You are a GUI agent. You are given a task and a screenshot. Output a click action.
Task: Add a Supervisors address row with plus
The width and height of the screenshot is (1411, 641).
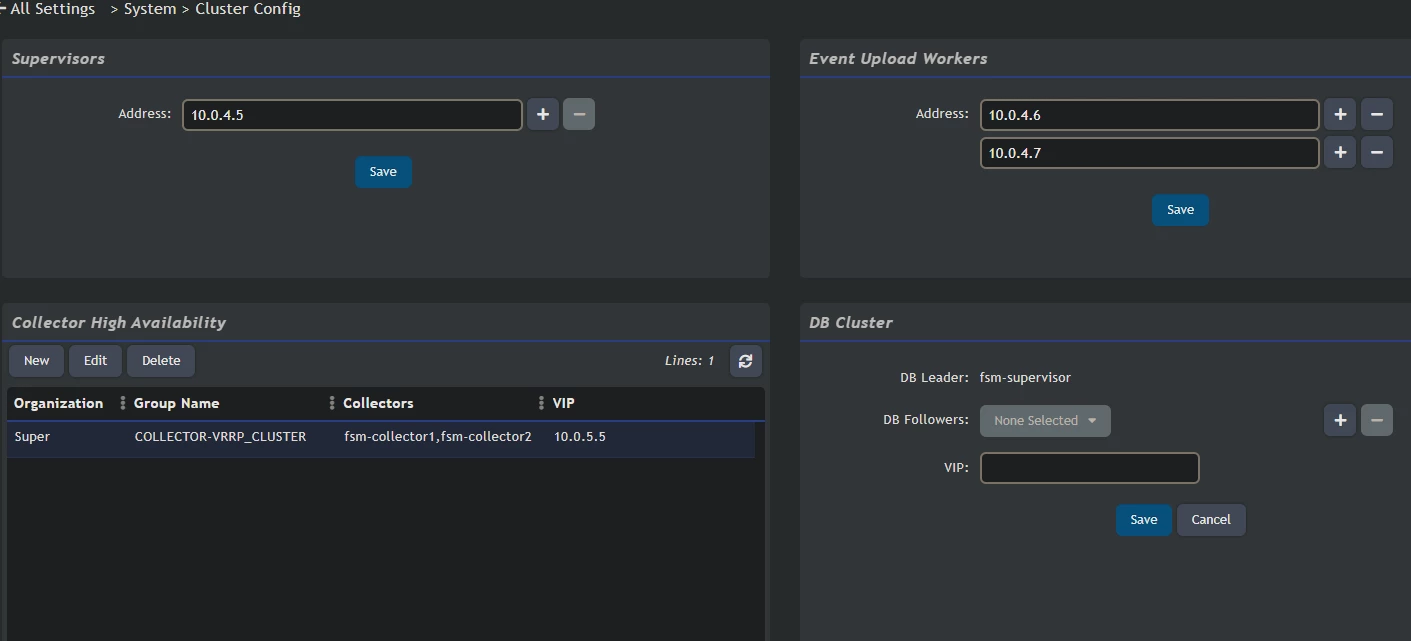click(x=543, y=115)
